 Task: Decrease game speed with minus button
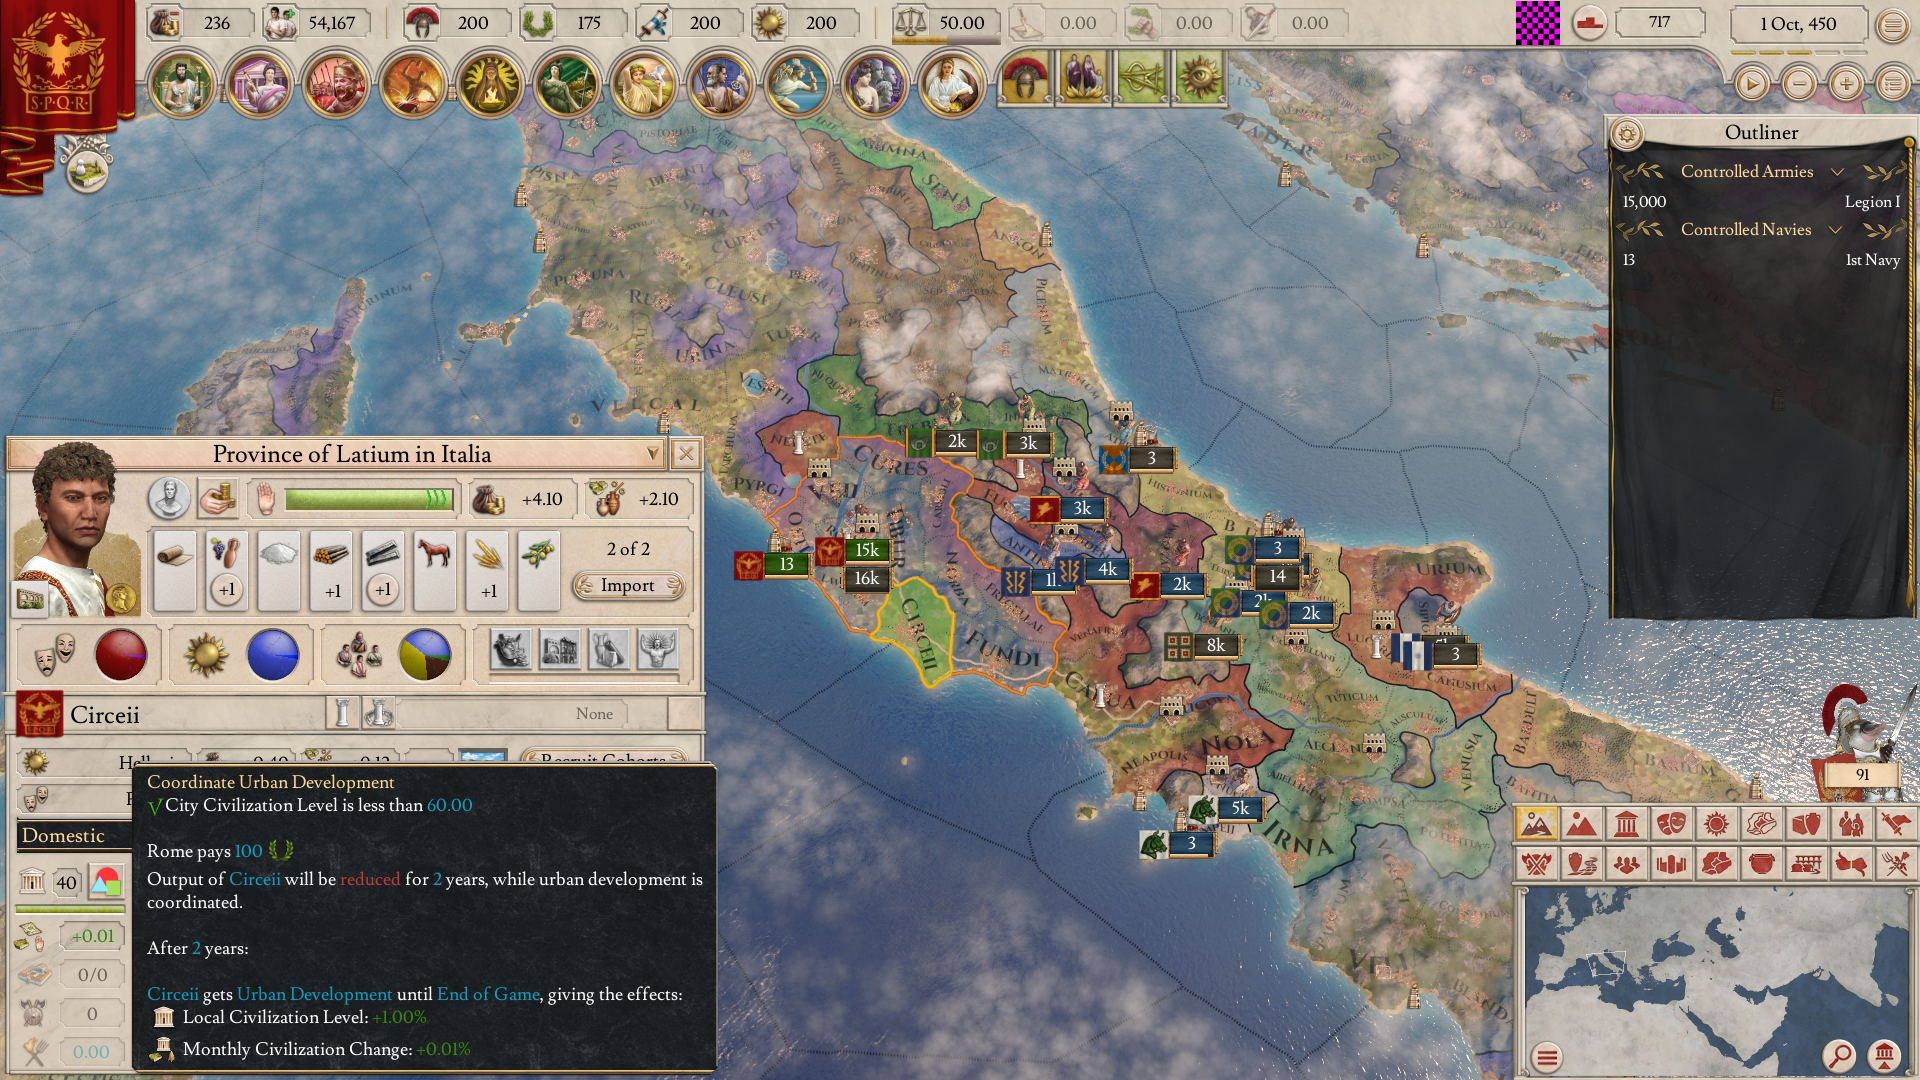pyautogui.click(x=1799, y=84)
